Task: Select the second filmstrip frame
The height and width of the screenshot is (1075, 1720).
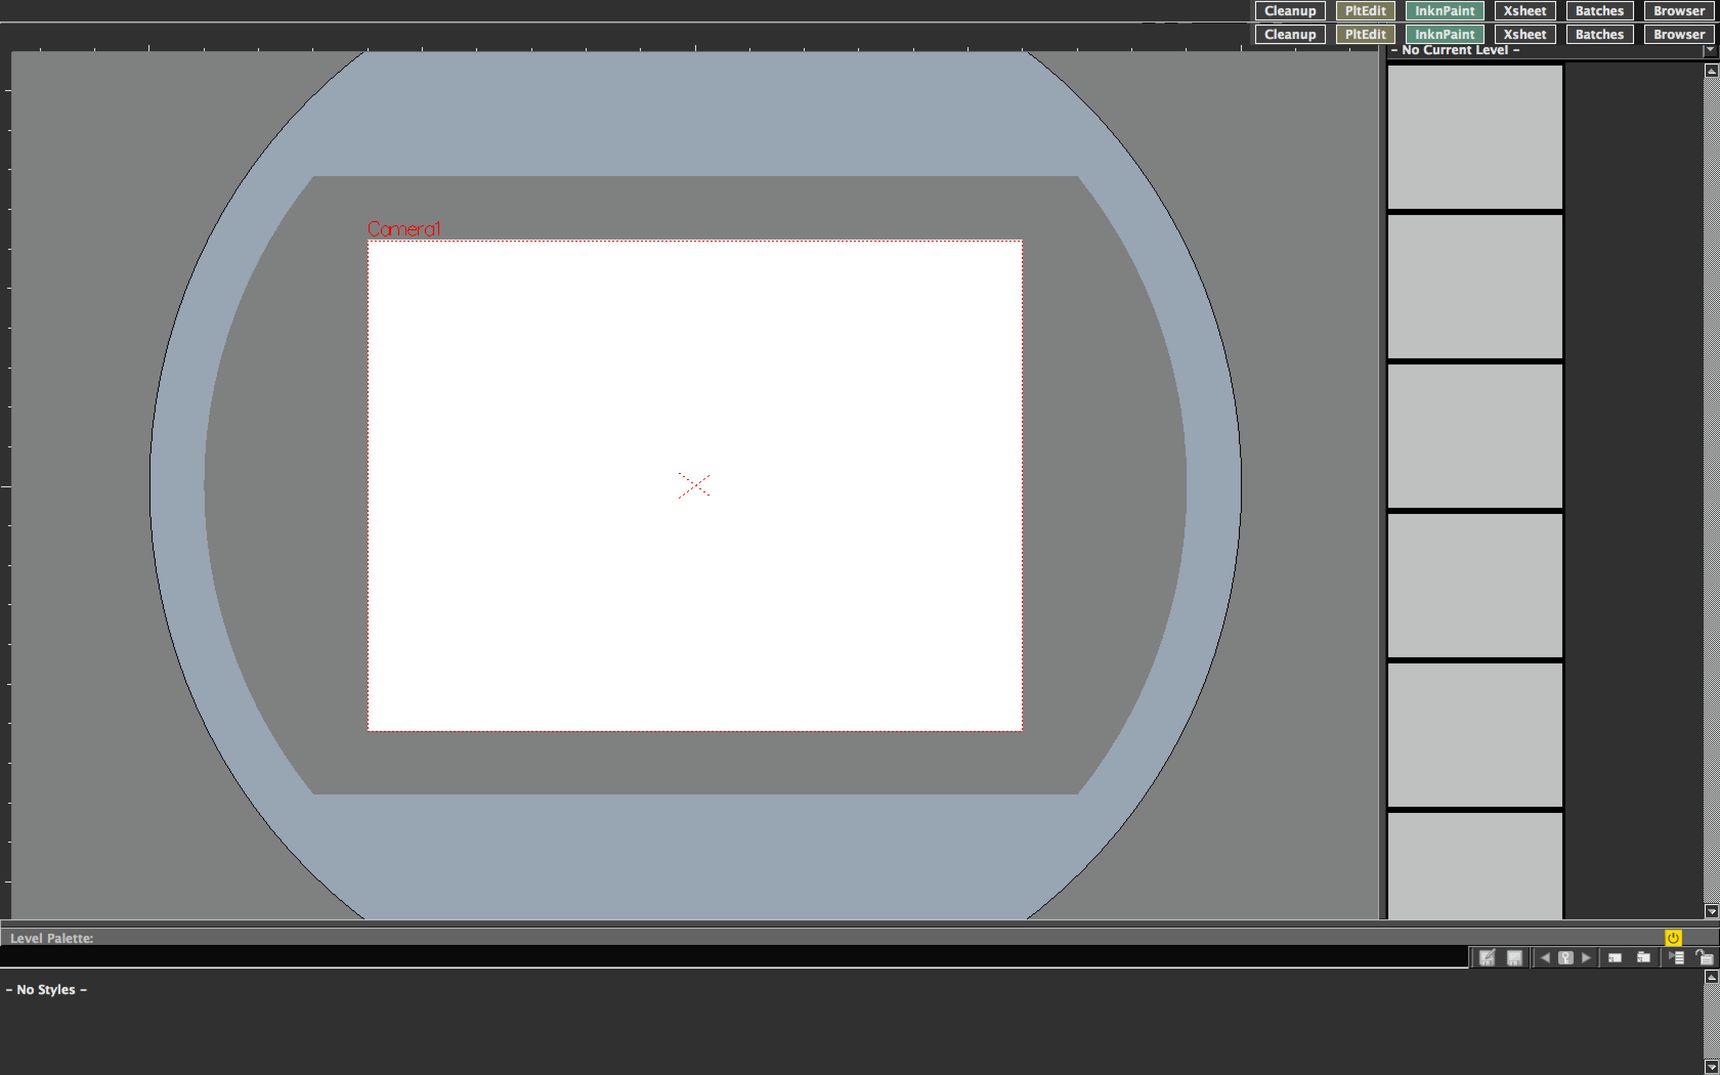Action: [x=1475, y=286]
